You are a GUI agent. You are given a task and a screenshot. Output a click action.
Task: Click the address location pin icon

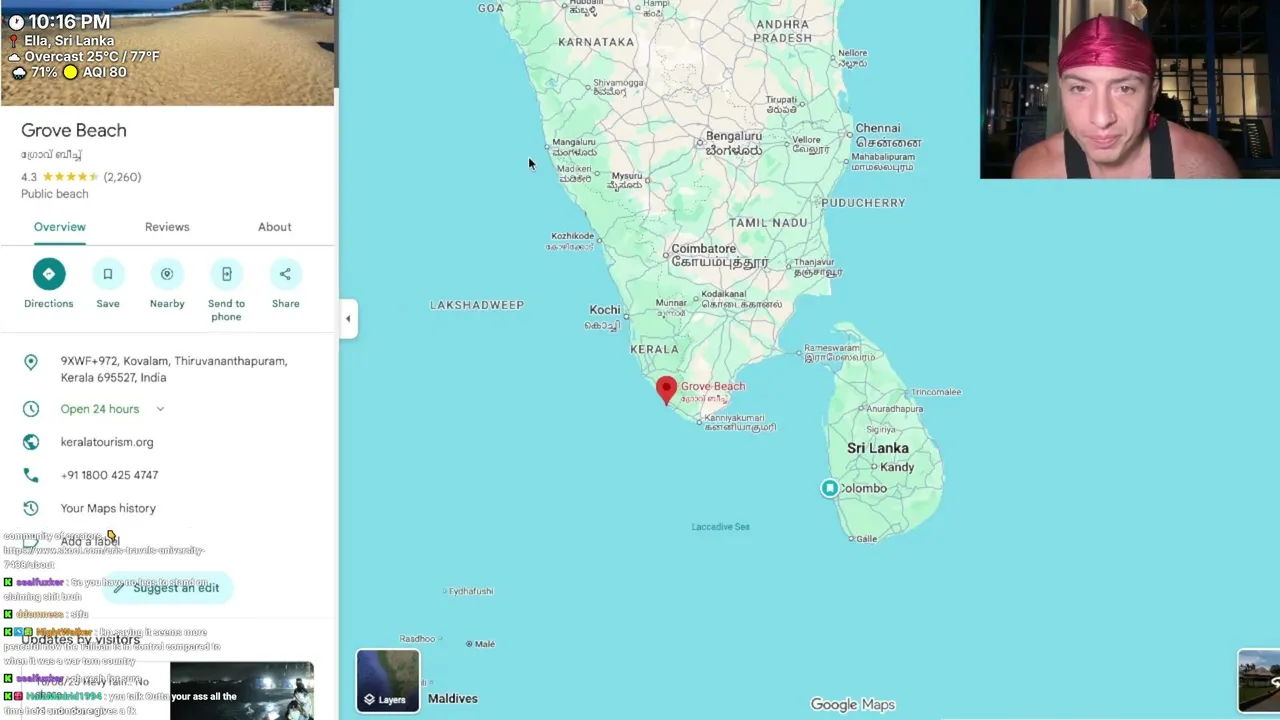[x=31, y=363]
